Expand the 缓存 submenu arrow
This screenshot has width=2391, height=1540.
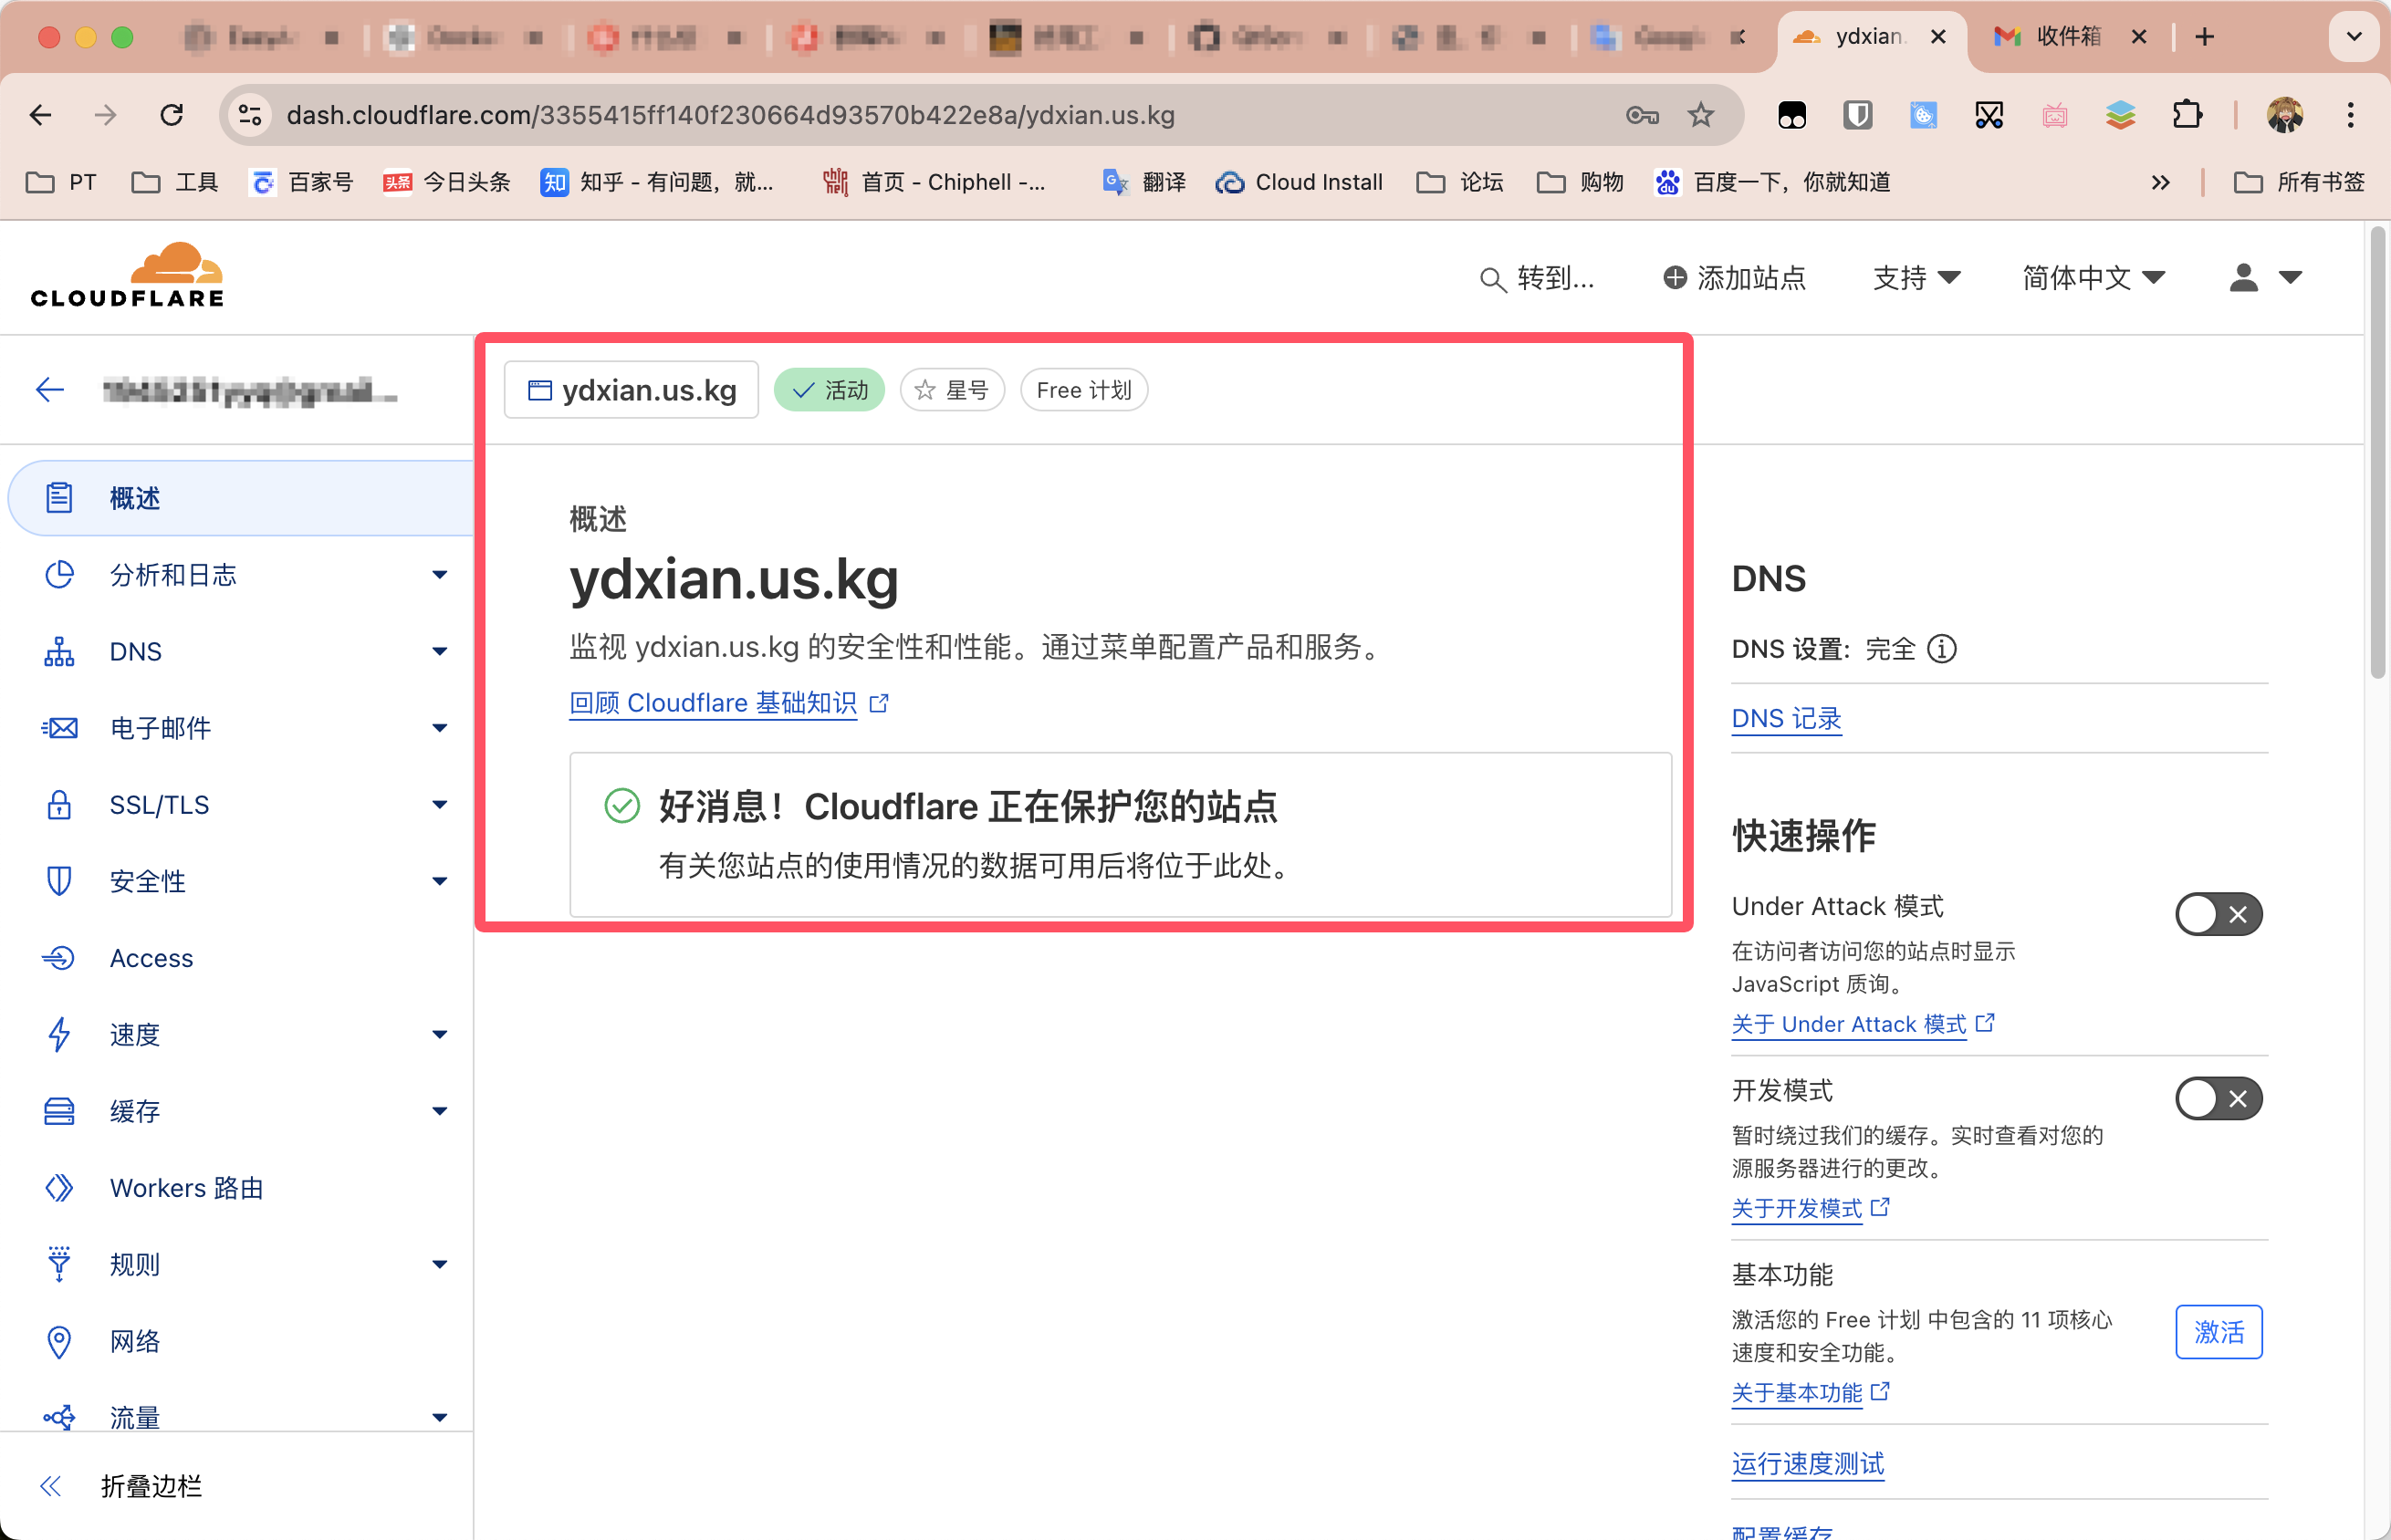[x=439, y=1111]
